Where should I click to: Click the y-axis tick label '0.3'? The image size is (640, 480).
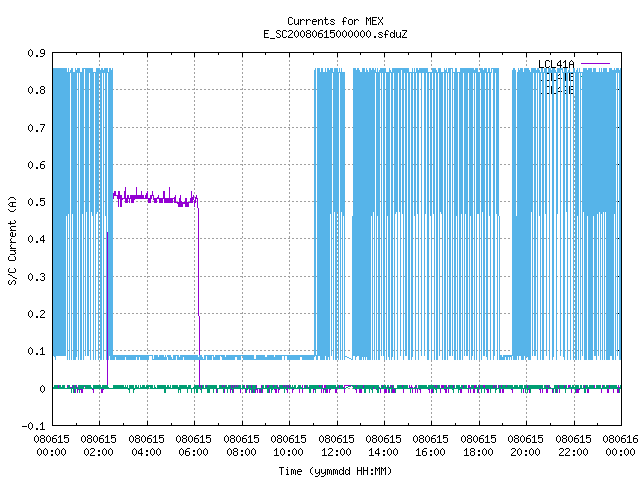36,277
